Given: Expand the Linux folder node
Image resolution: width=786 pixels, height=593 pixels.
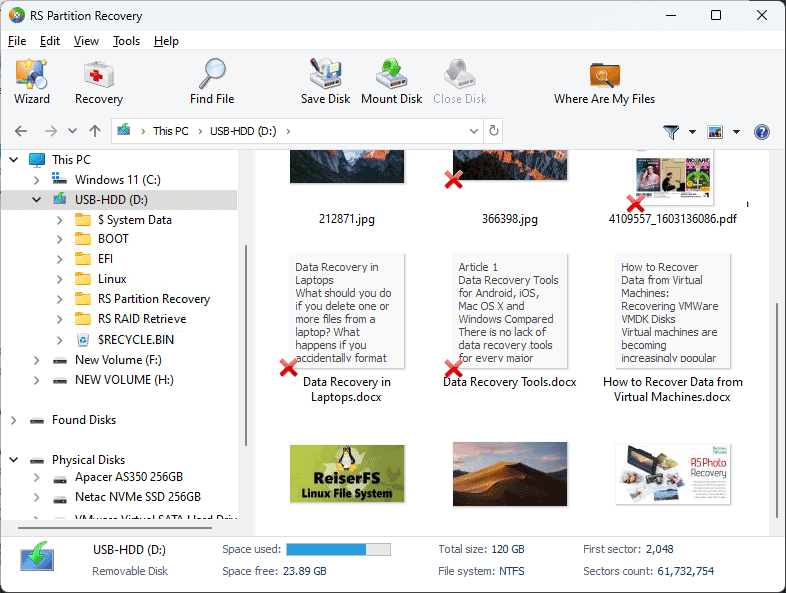Looking at the screenshot, I should point(60,279).
